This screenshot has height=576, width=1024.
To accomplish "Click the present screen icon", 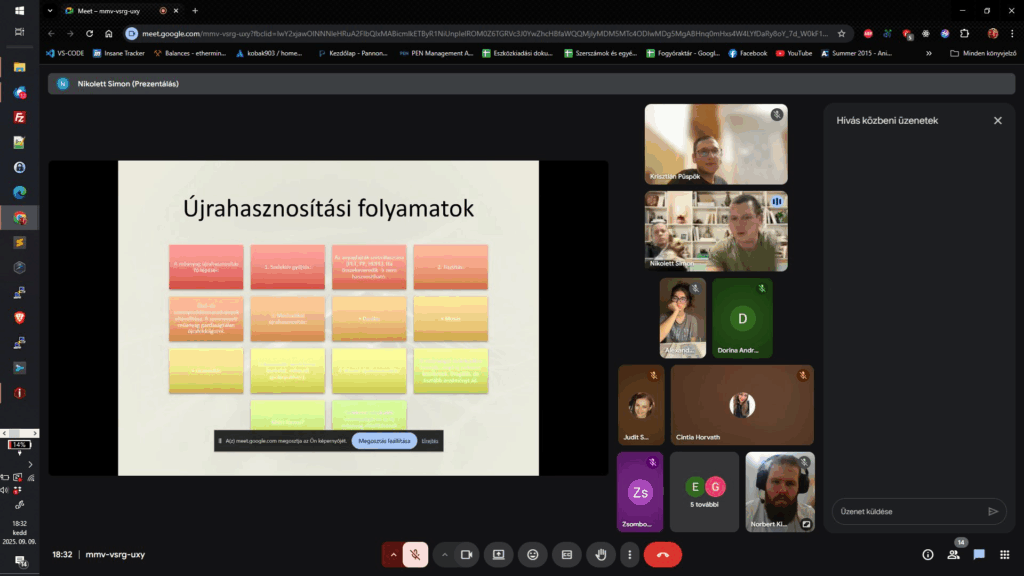I will (x=498, y=554).
